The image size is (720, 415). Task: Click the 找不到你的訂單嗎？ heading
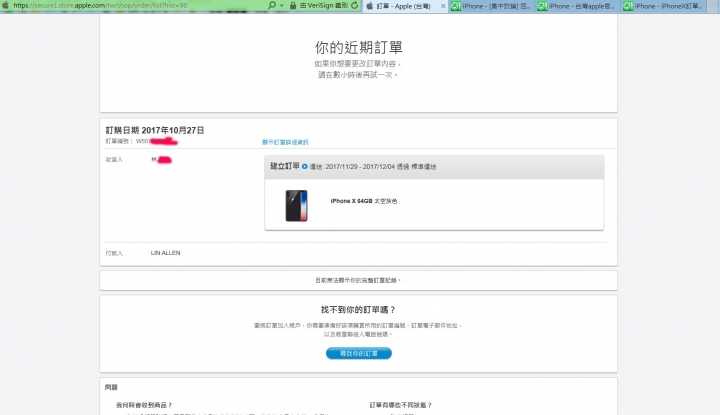(x=358, y=310)
